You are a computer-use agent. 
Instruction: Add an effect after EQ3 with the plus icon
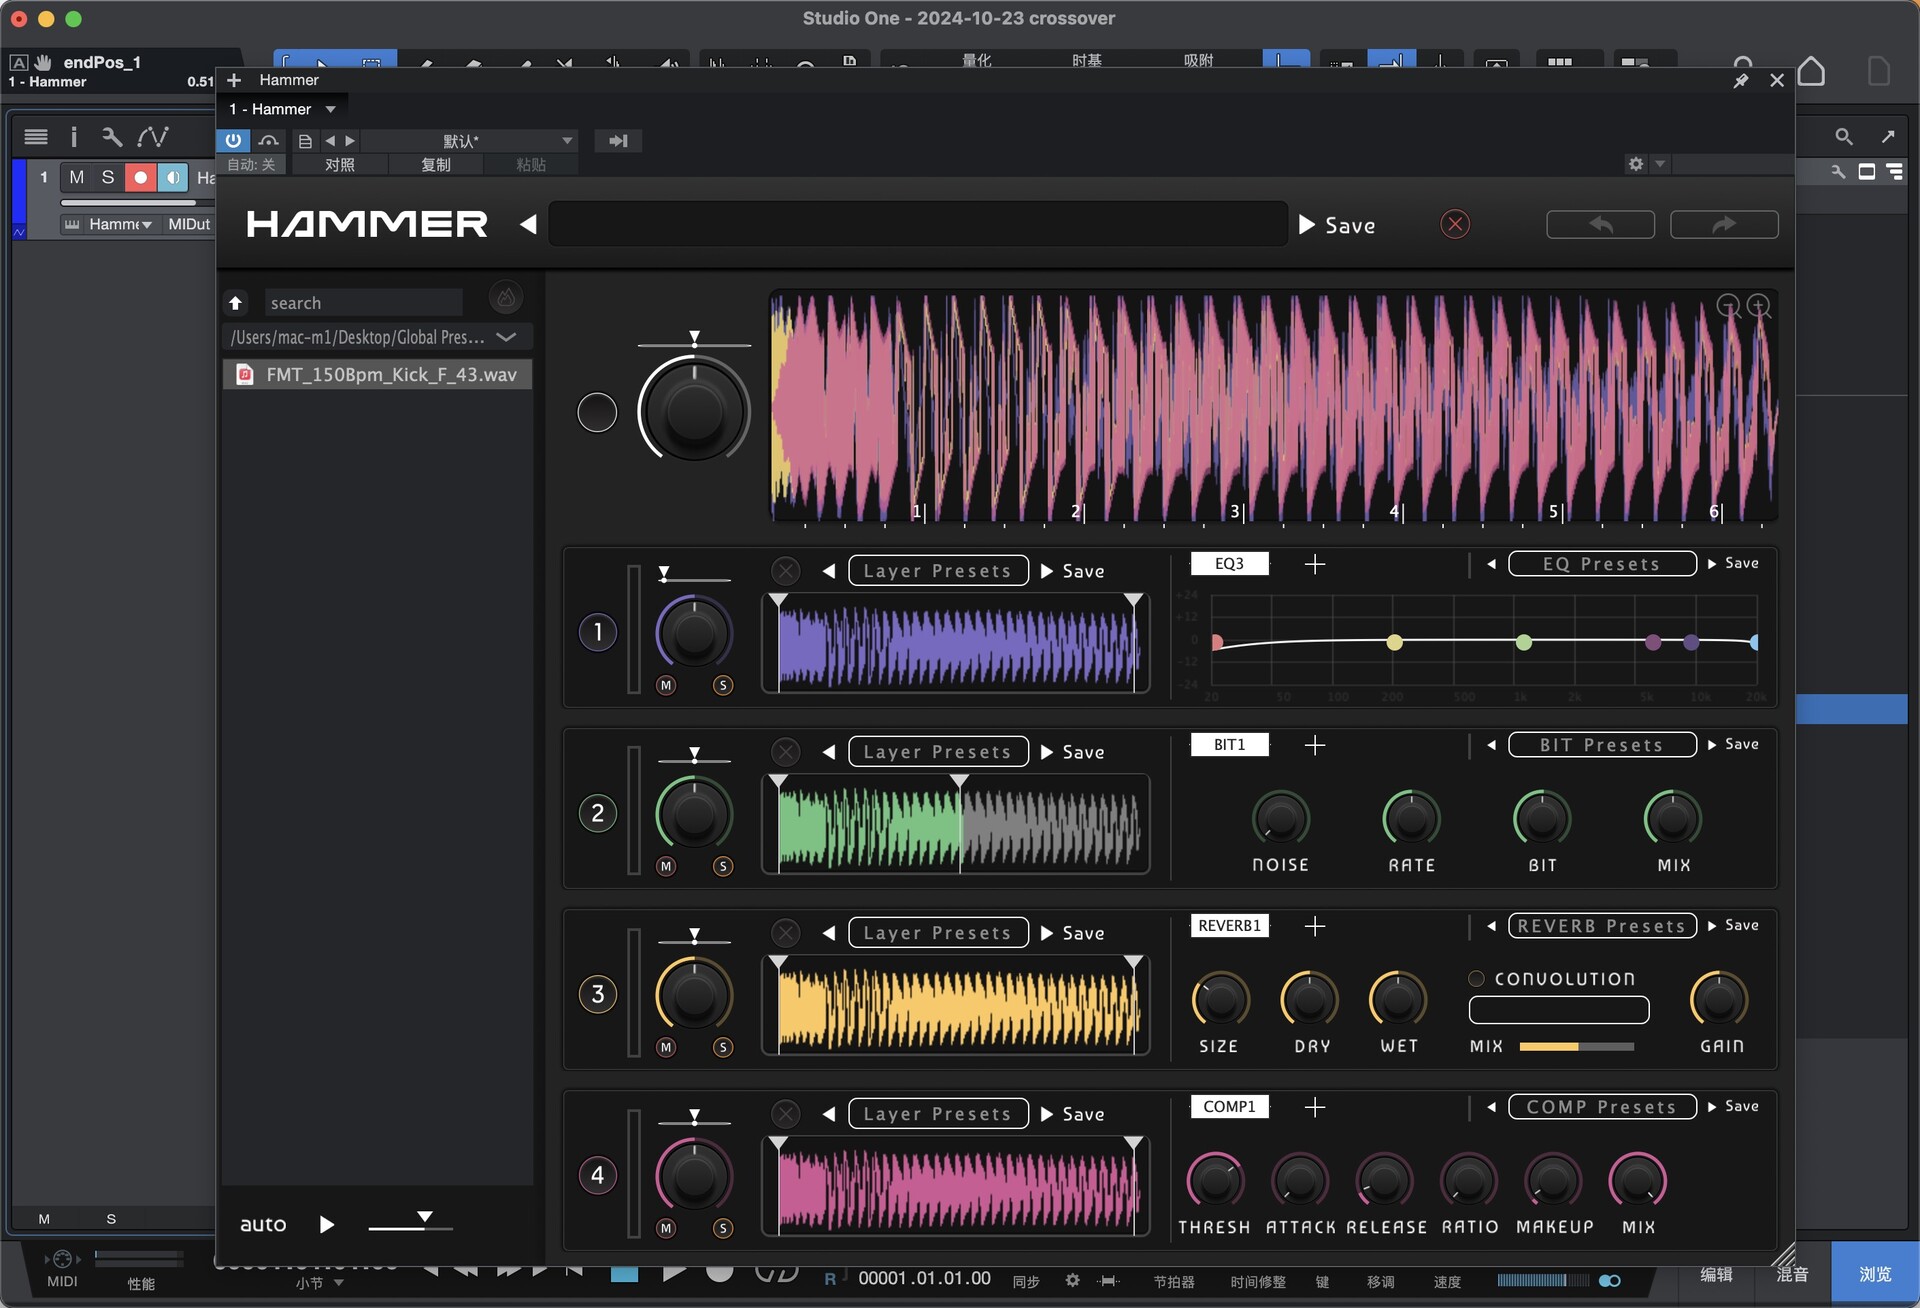[1315, 565]
